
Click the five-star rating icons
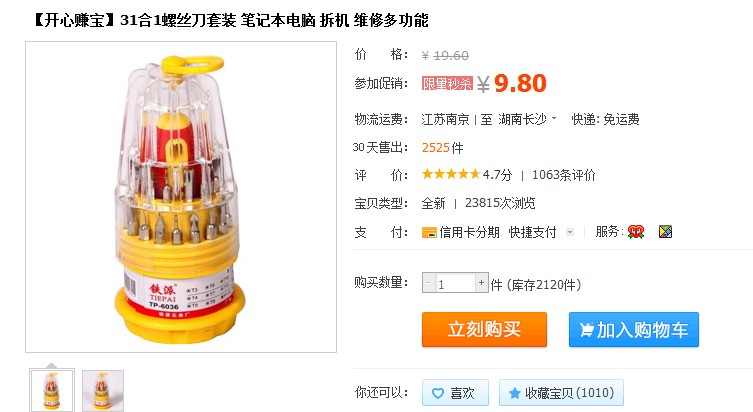tap(451, 174)
